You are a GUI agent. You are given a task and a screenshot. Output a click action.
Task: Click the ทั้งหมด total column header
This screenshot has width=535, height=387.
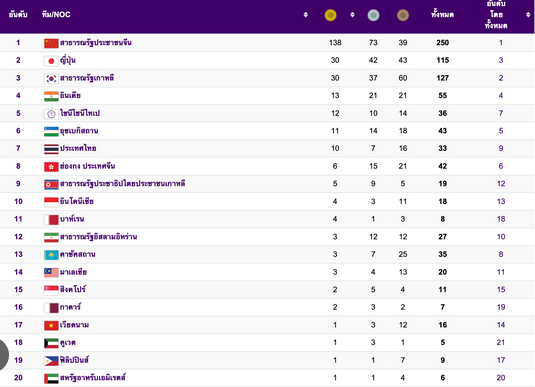442,15
